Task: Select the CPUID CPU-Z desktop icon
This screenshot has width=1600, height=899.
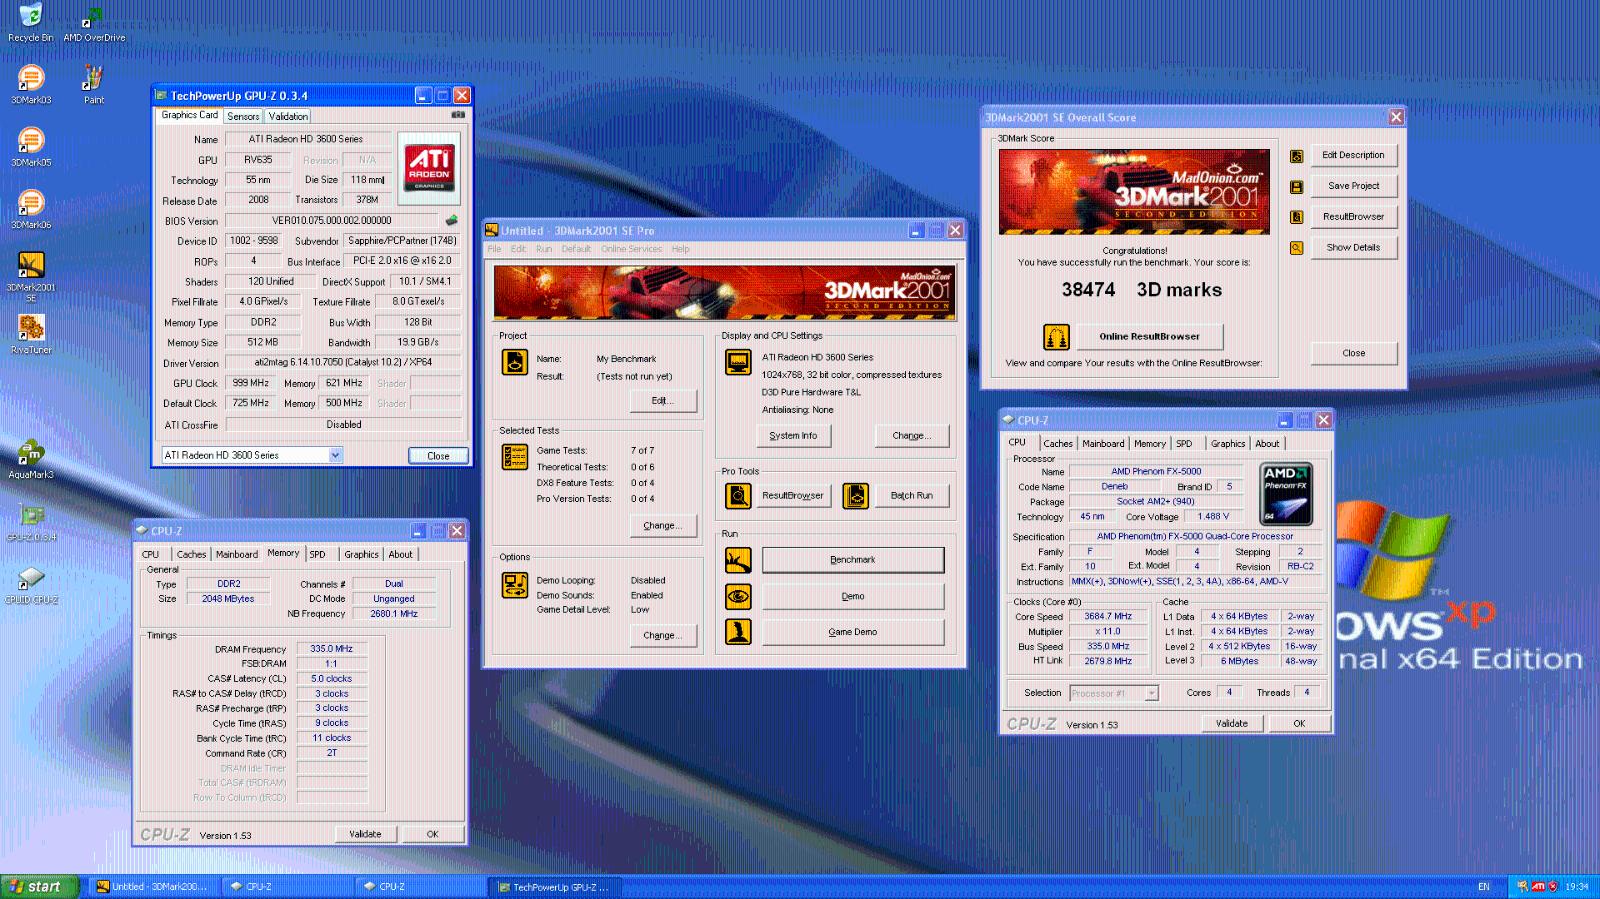Action: pyautogui.click(x=31, y=584)
